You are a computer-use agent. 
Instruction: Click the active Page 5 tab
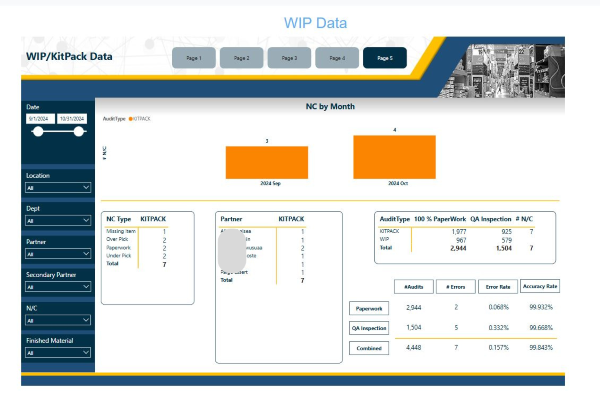coord(385,58)
